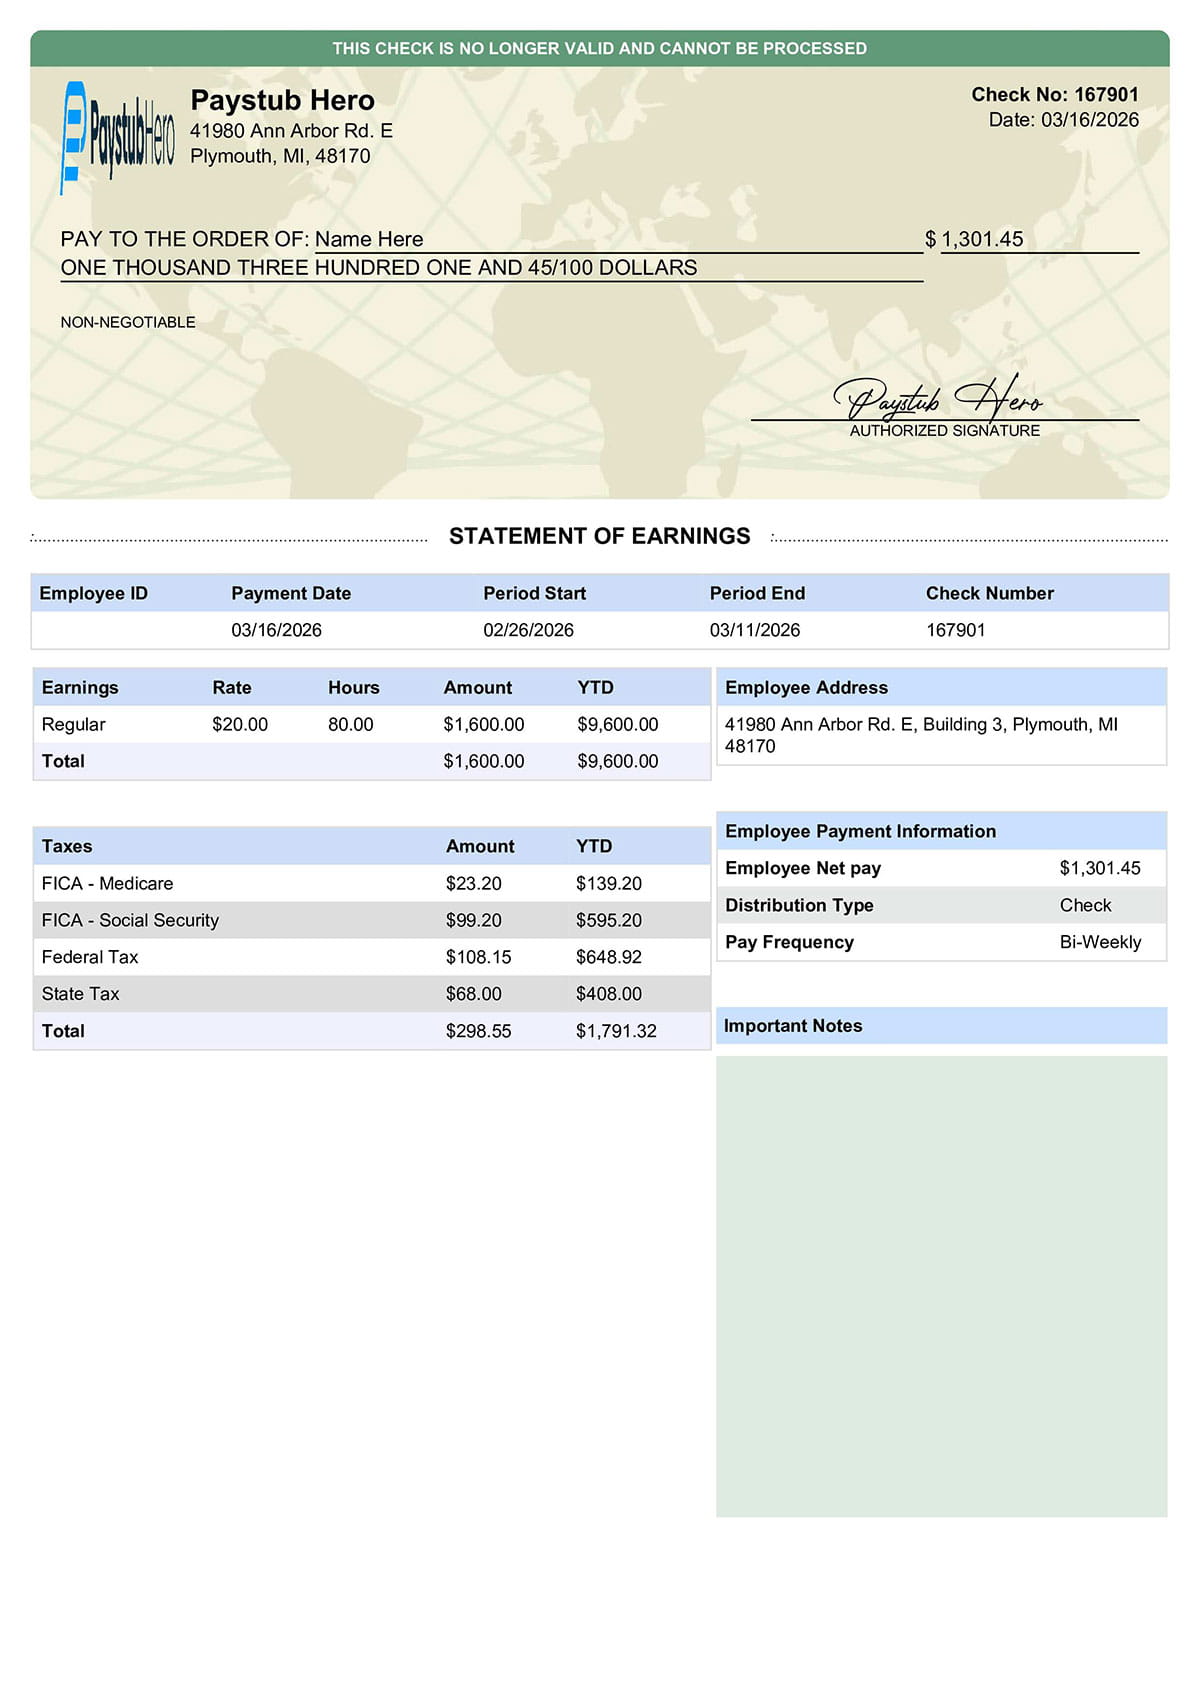This screenshot has width=1200, height=1697.
Task: Click the Regular row amount '$1,600.00'
Action: point(484,724)
